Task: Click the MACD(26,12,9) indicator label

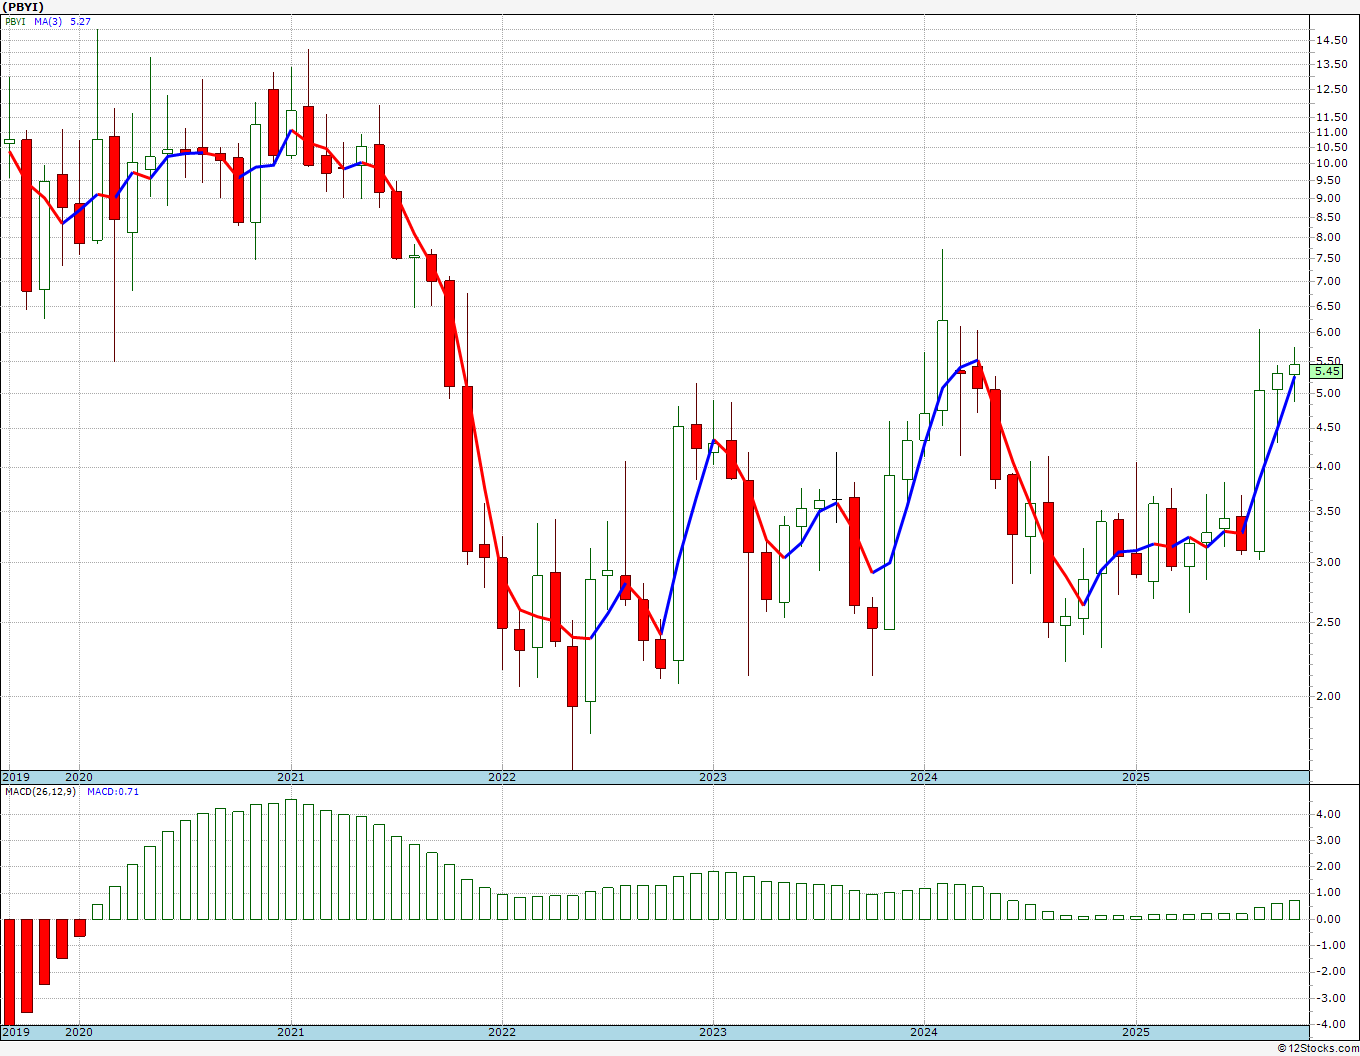Action: click(x=40, y=792)
